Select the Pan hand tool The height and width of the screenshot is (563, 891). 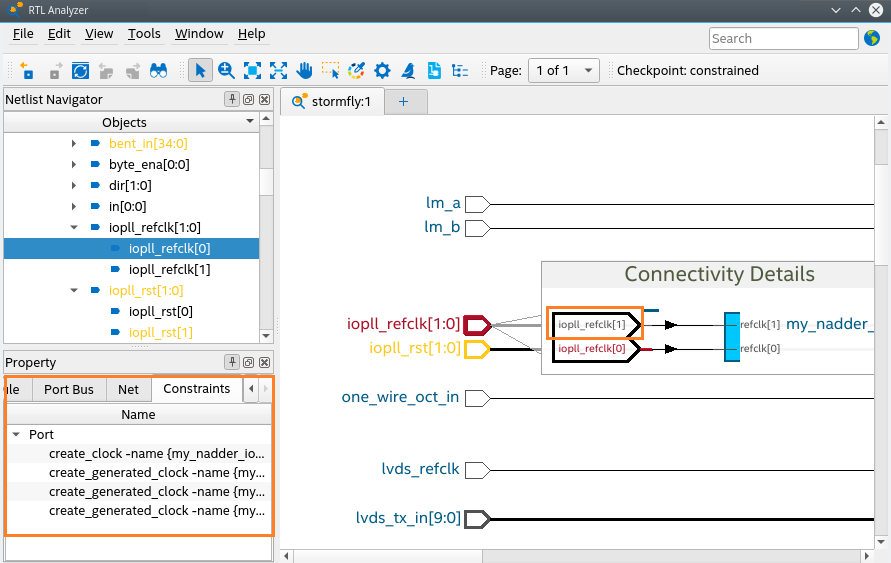304,71
